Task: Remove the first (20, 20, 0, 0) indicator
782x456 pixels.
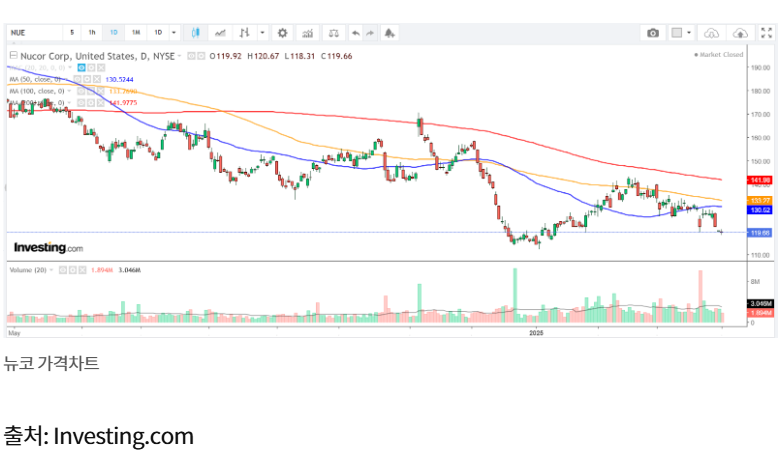Action: coord(101,67)
